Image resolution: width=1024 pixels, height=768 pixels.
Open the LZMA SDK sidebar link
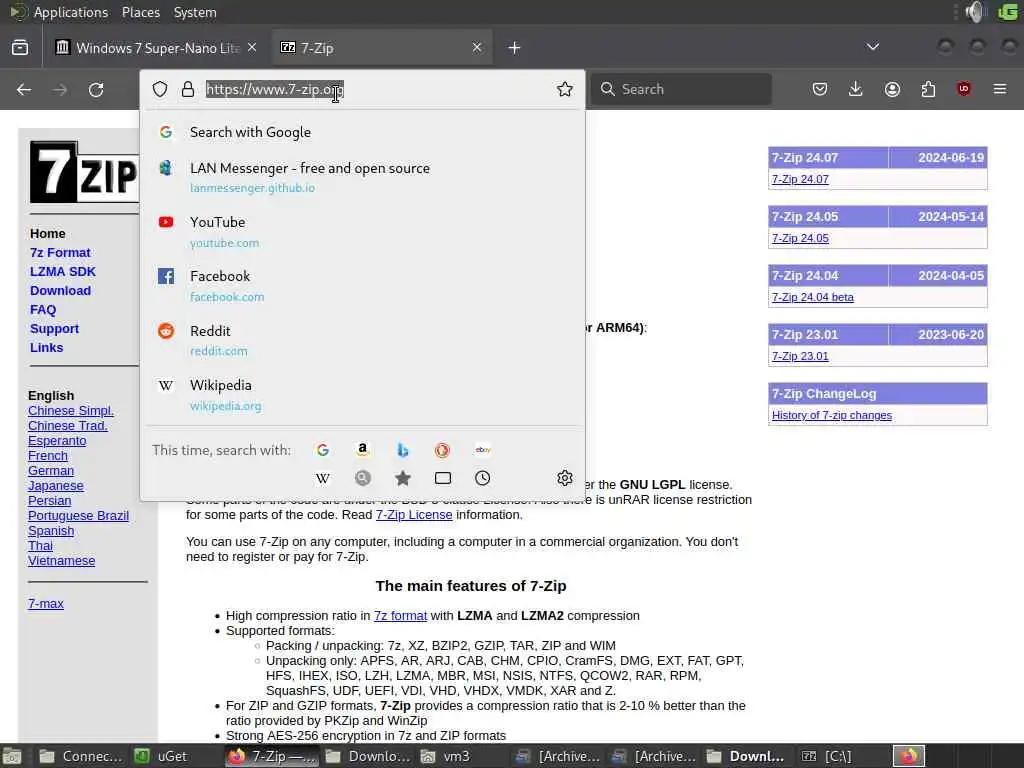click(63, 272)
